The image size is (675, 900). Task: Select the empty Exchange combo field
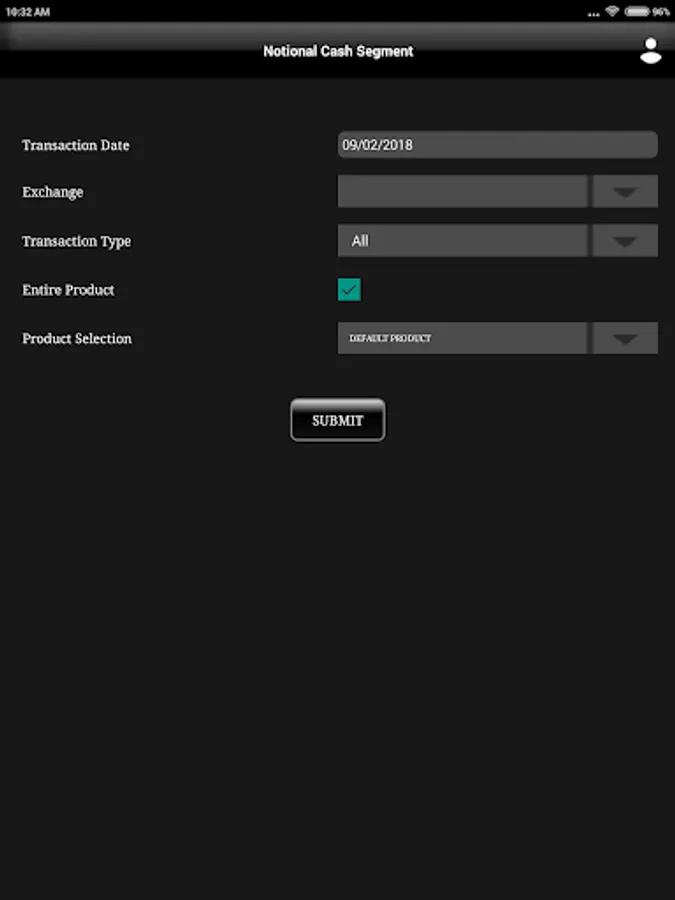tap(462, 192)
